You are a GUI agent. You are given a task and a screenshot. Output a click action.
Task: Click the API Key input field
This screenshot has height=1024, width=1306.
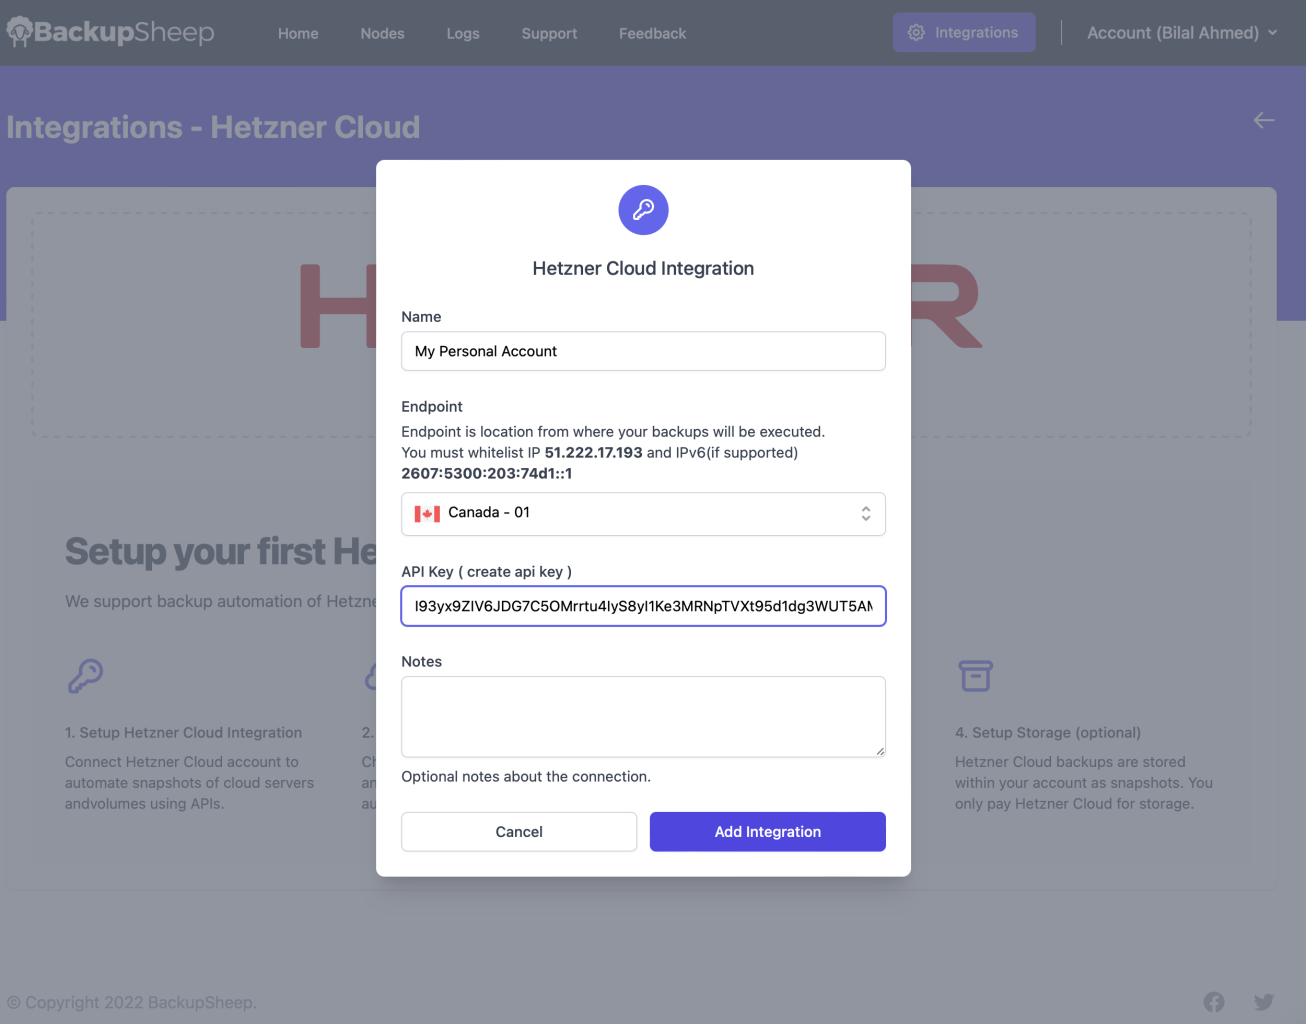643,606
